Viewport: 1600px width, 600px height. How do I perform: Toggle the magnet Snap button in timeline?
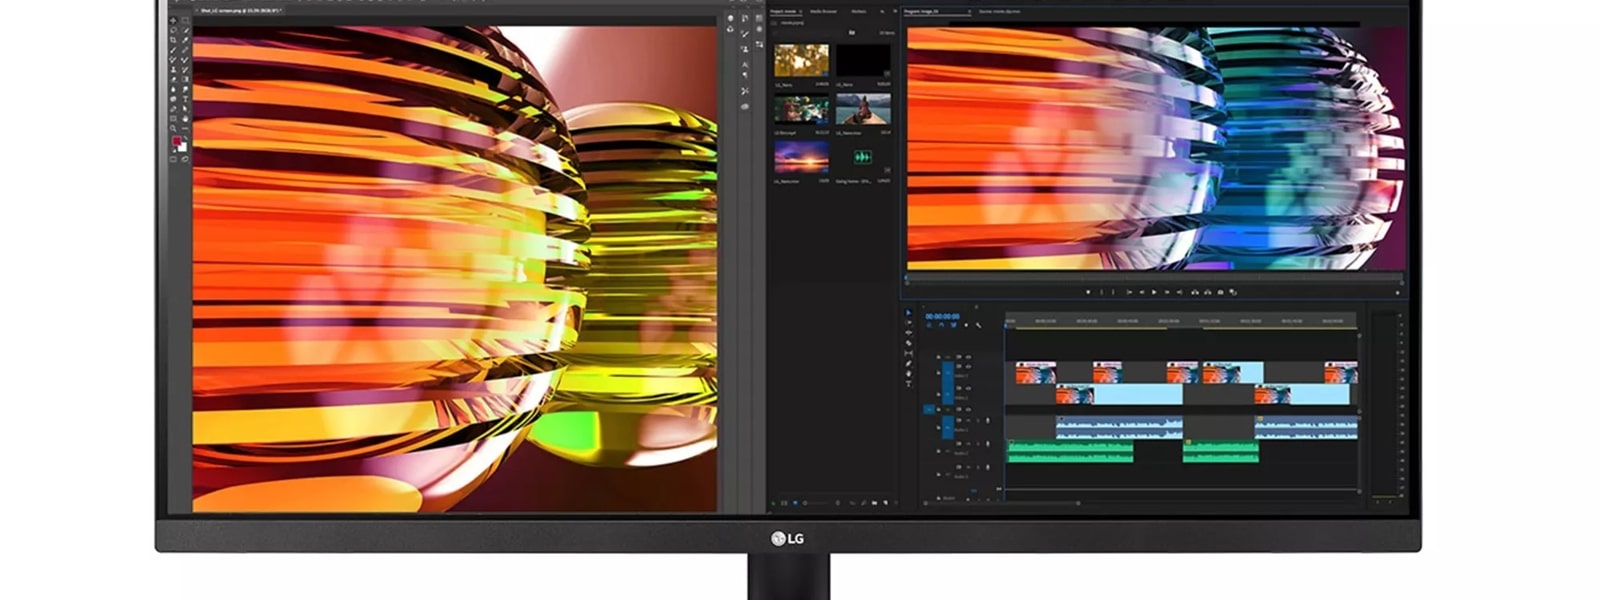click(x=941, y=326)
